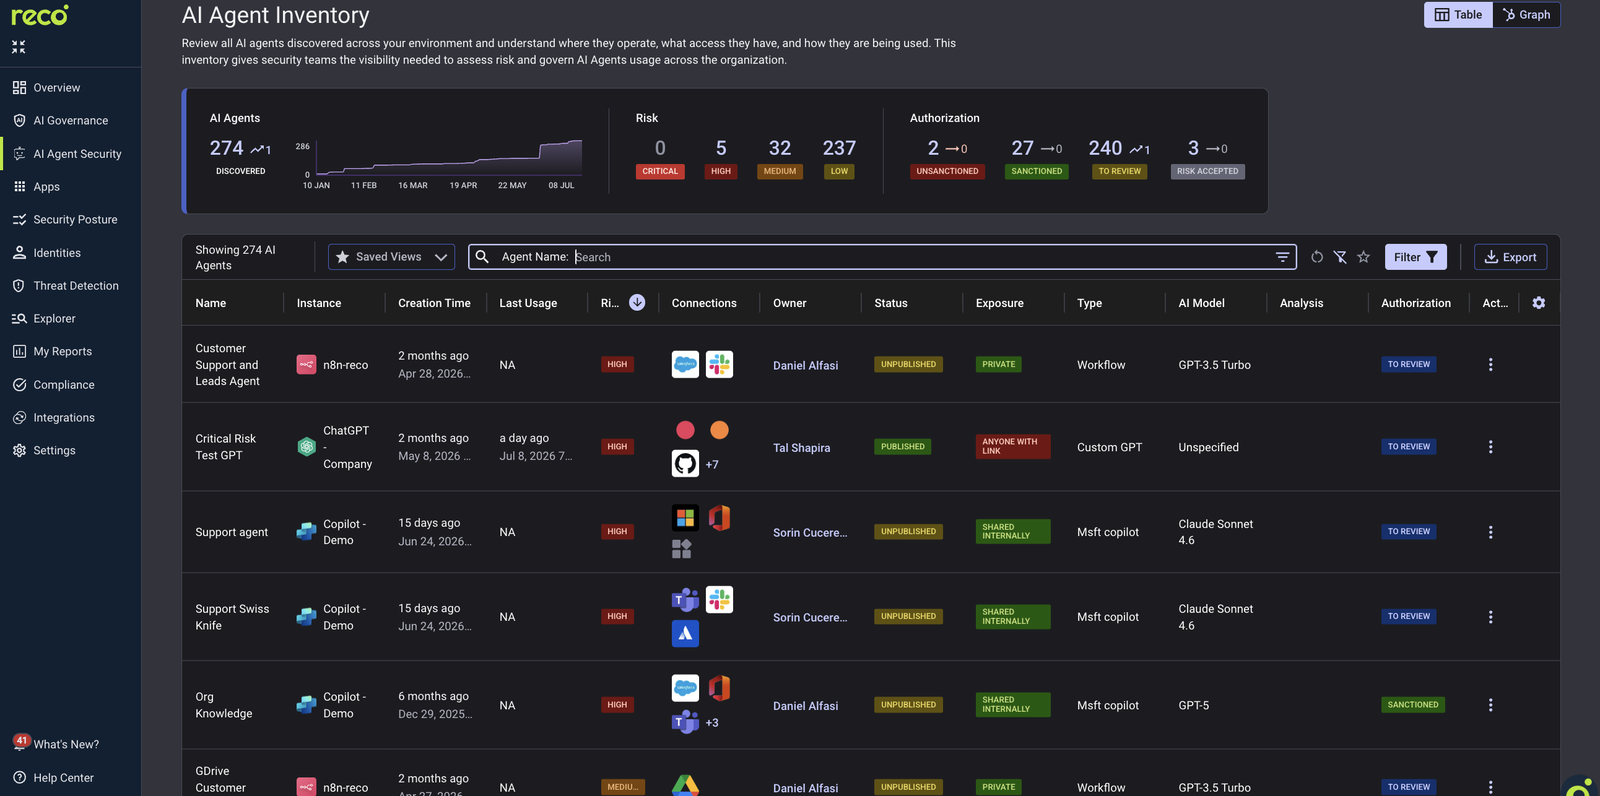The width and height of the screenshot is (1600, 796).
Task: Click the Settings gear in sidebar
Action: [x=19, y=451]
